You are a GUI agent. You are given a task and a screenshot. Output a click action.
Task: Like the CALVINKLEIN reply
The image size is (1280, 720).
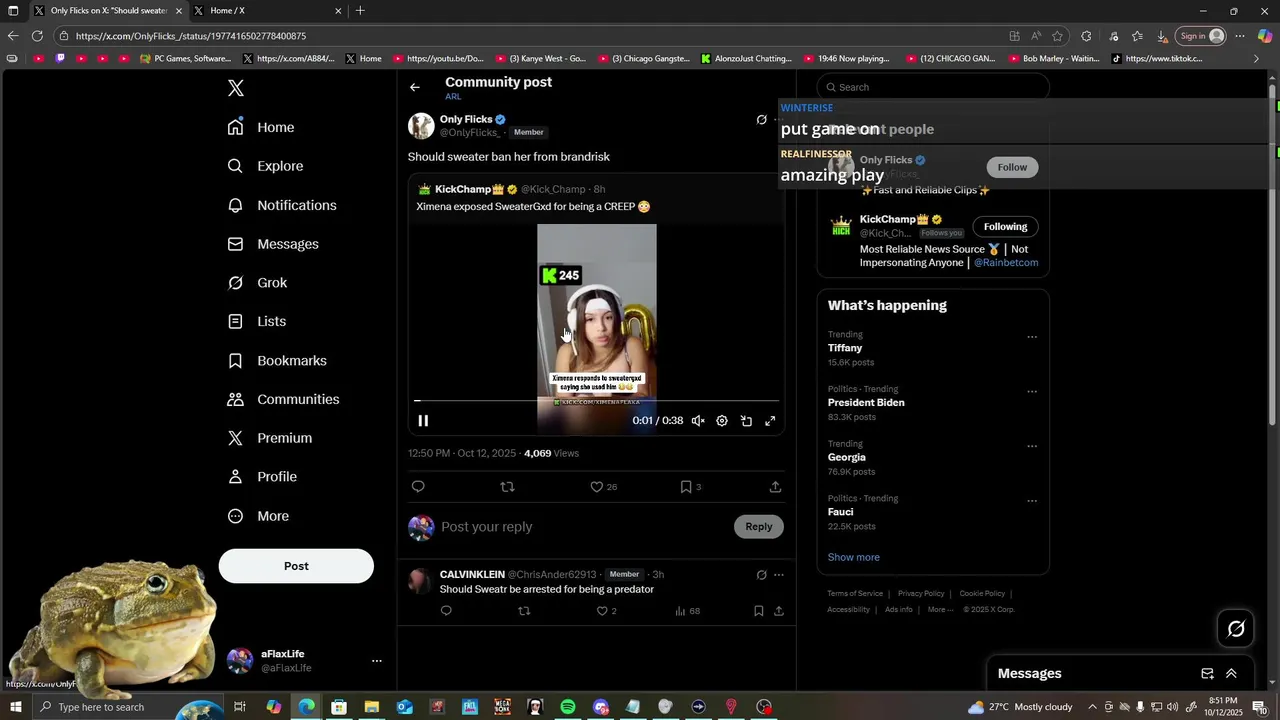pos(602,611)
